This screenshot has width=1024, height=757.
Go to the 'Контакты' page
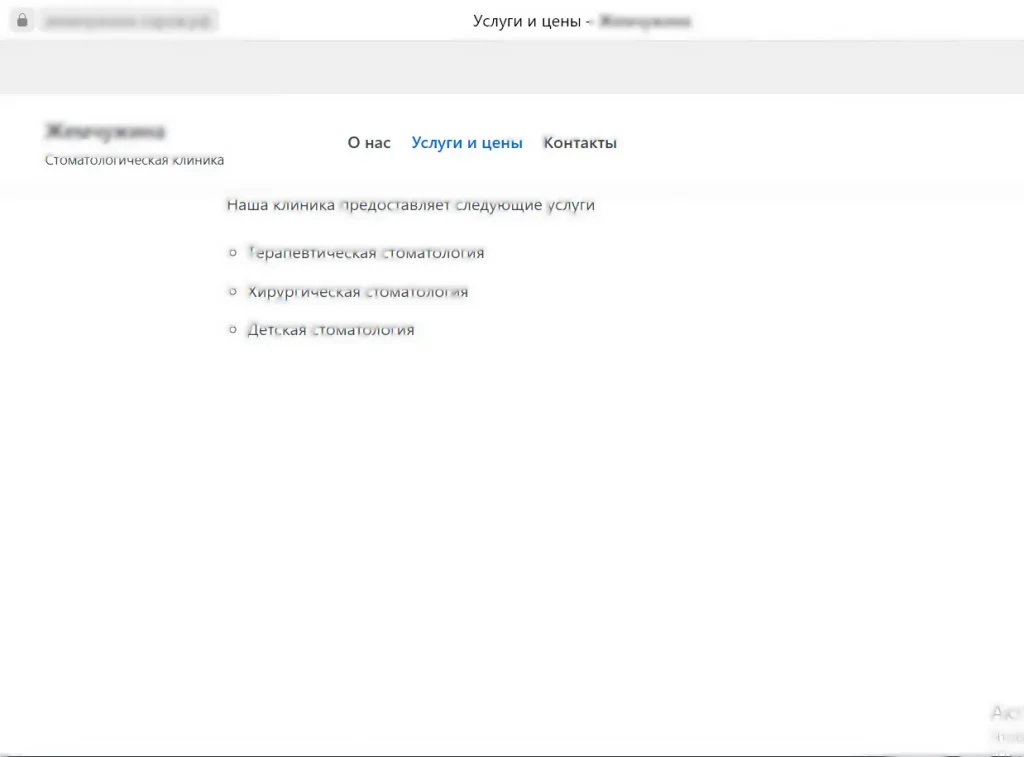tap(580, 143)
